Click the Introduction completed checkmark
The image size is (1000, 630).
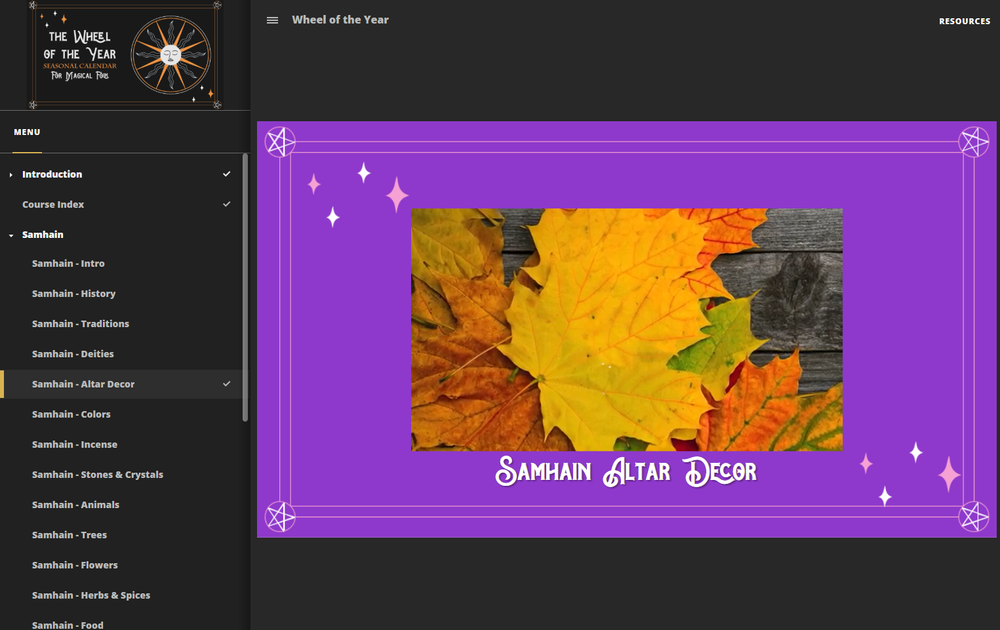[226, 174]
